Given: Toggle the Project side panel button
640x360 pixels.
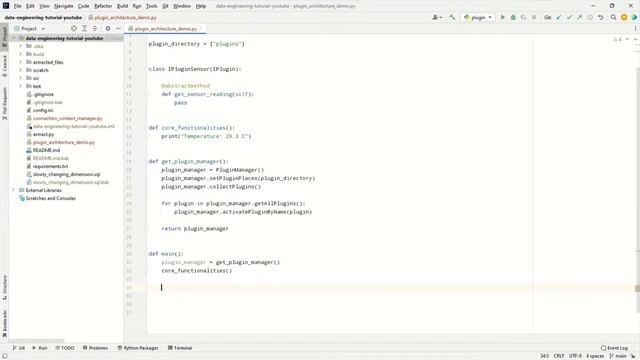Looking at the screenshot, I should point(4,36).
